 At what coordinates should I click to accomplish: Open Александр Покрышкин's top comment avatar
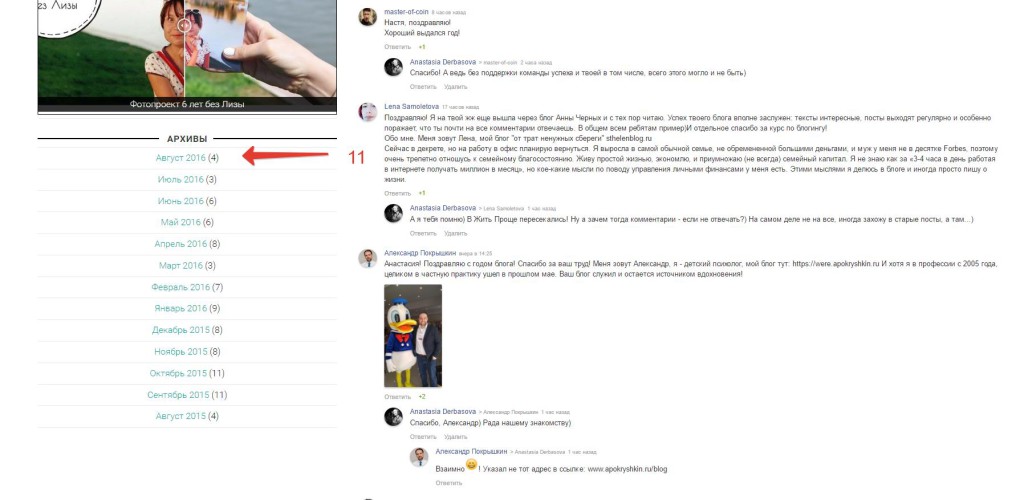pyautogui.click(x=368, y=258)
